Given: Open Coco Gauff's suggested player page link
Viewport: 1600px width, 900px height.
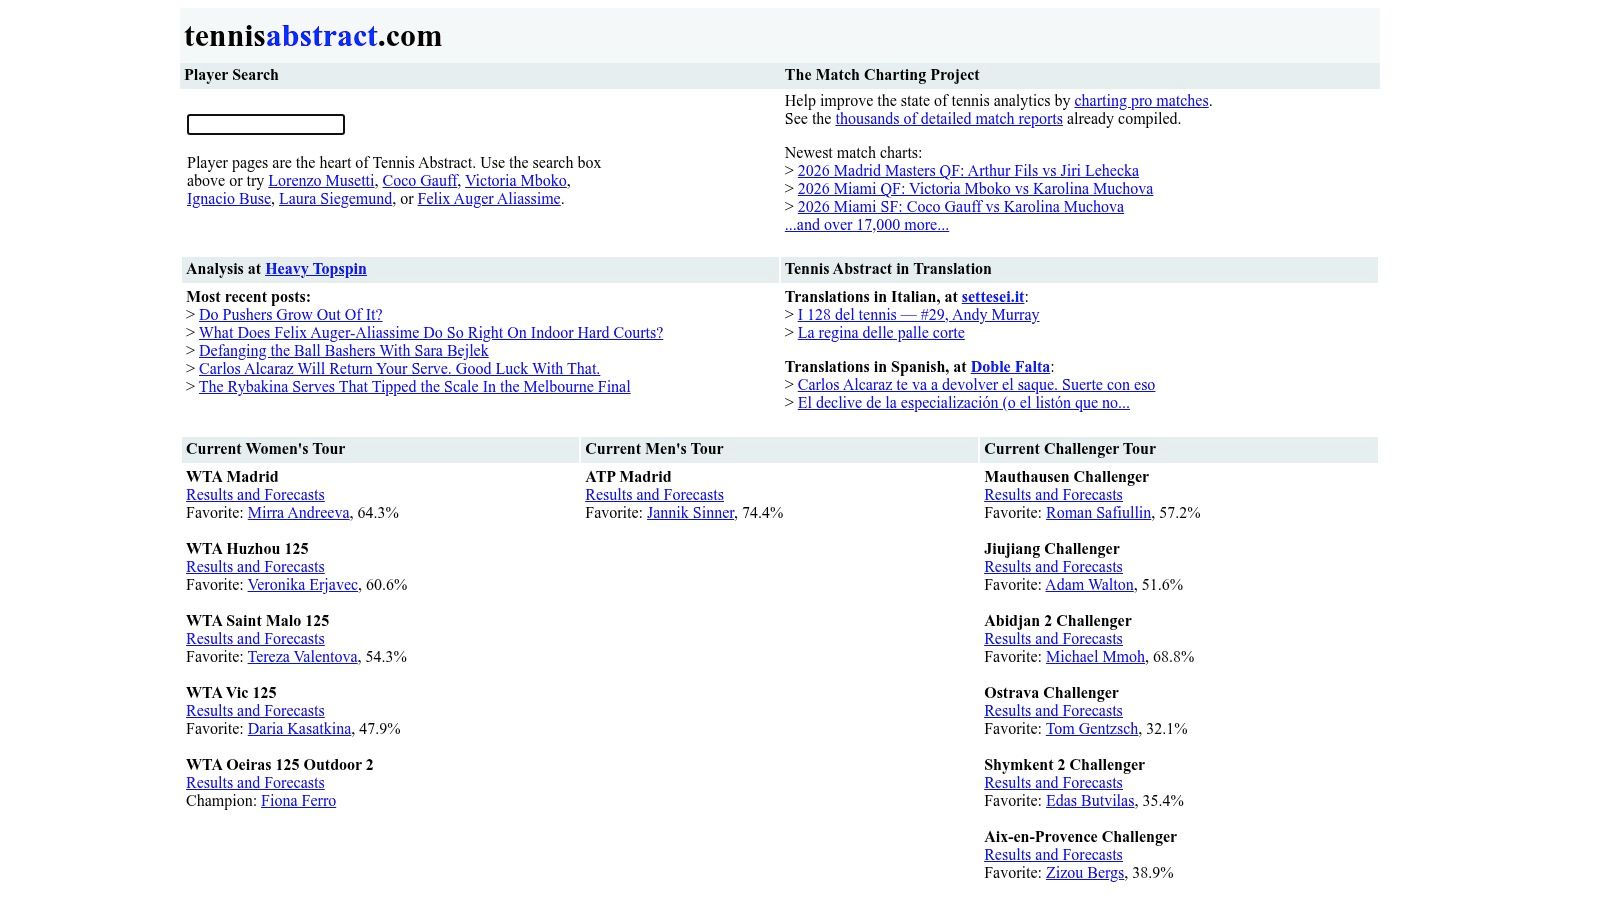Looking at the screenshot, I should pyautogui.click(x=420, y=181).
